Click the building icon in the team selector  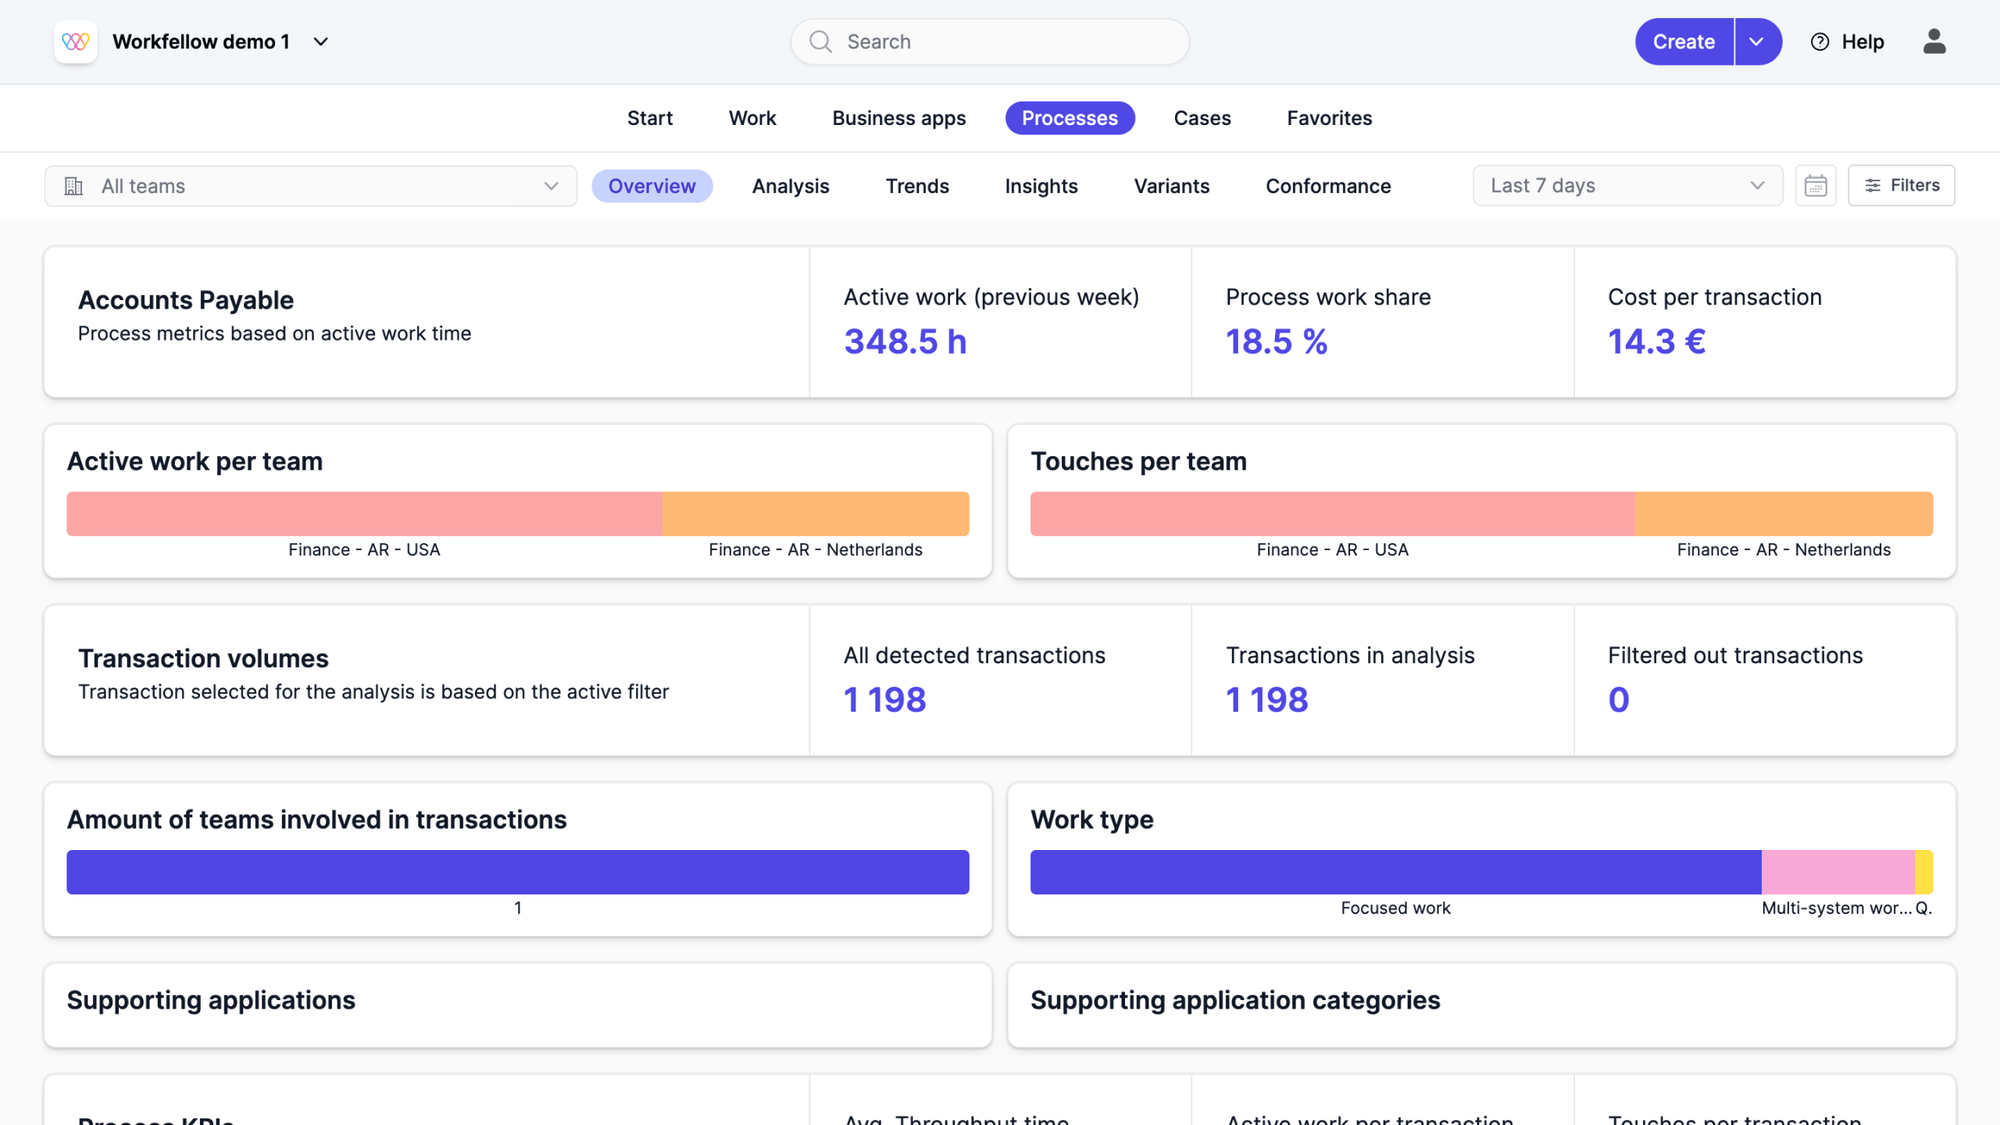(x=73, y=185)
